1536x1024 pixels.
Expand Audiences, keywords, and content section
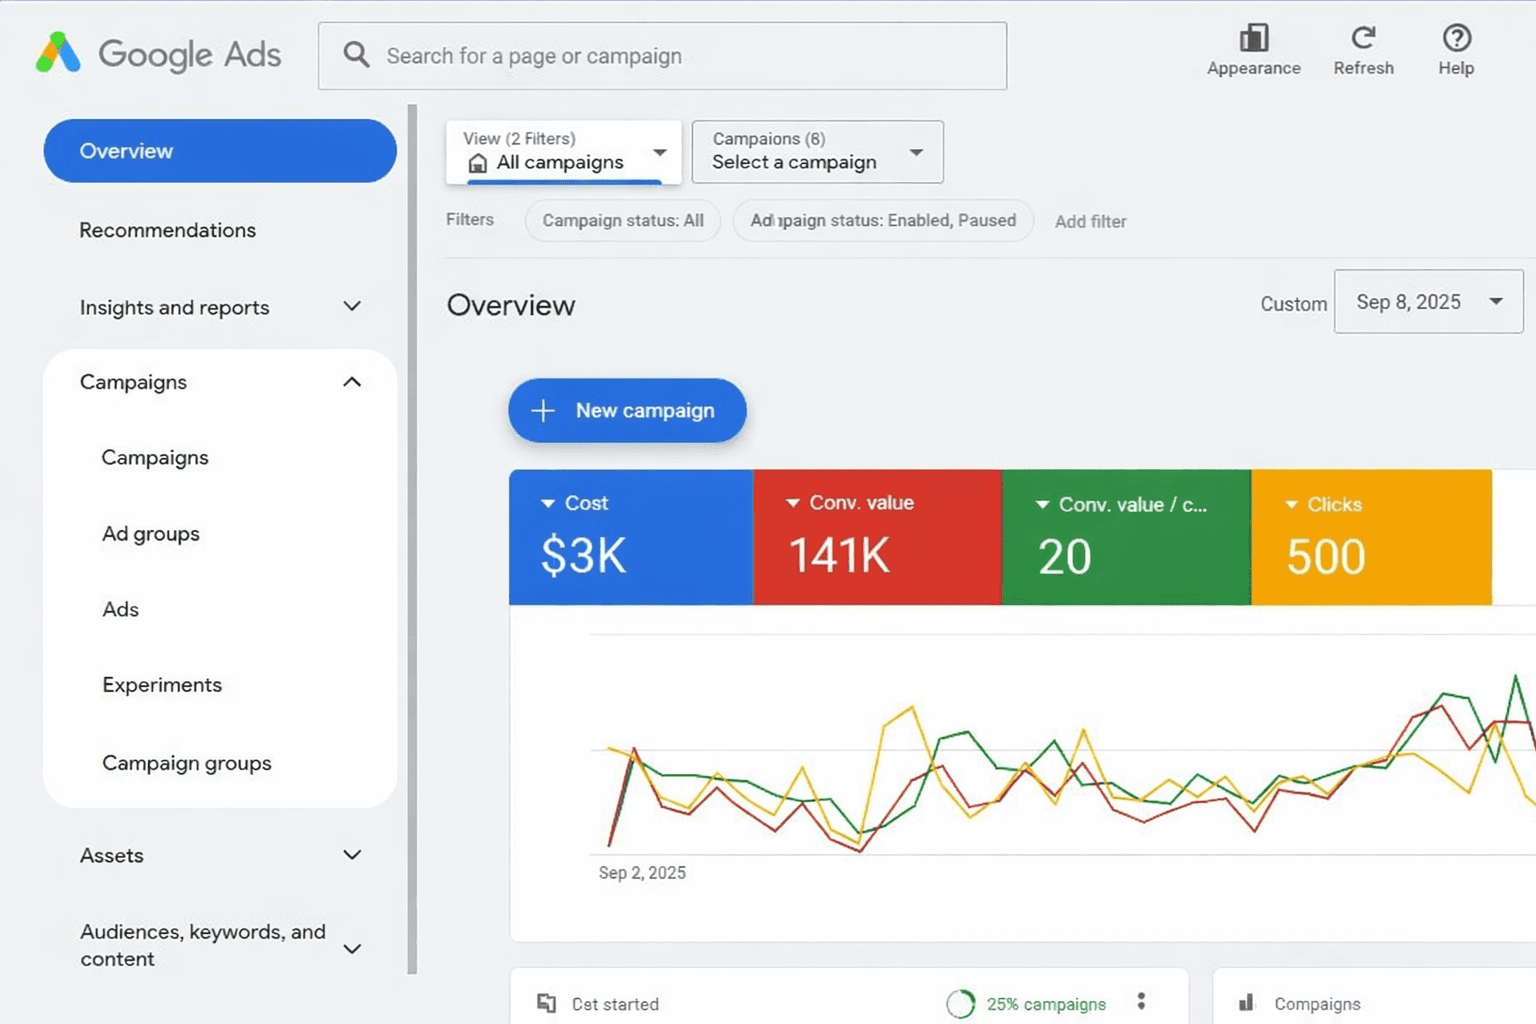(x=351, y=948)
